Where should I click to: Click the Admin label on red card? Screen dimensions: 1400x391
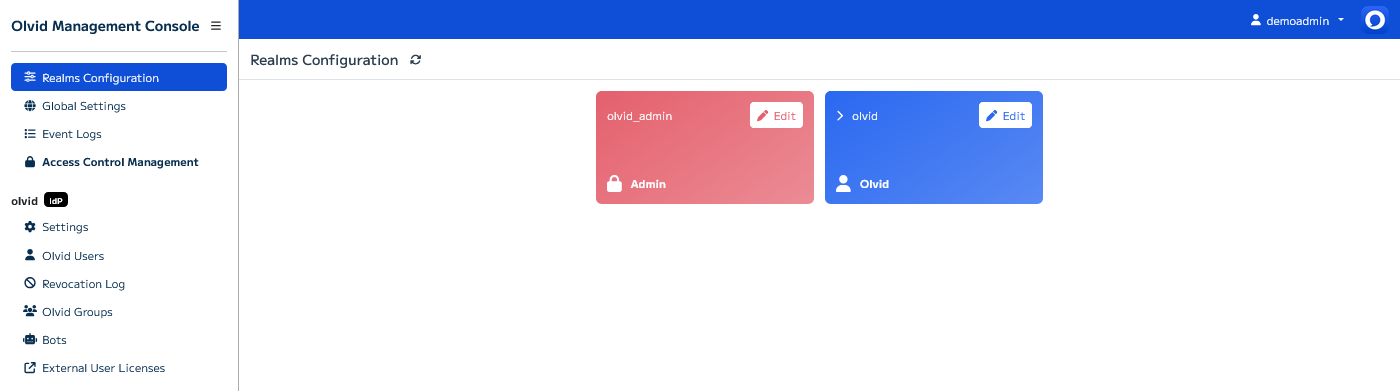(648, 184)
